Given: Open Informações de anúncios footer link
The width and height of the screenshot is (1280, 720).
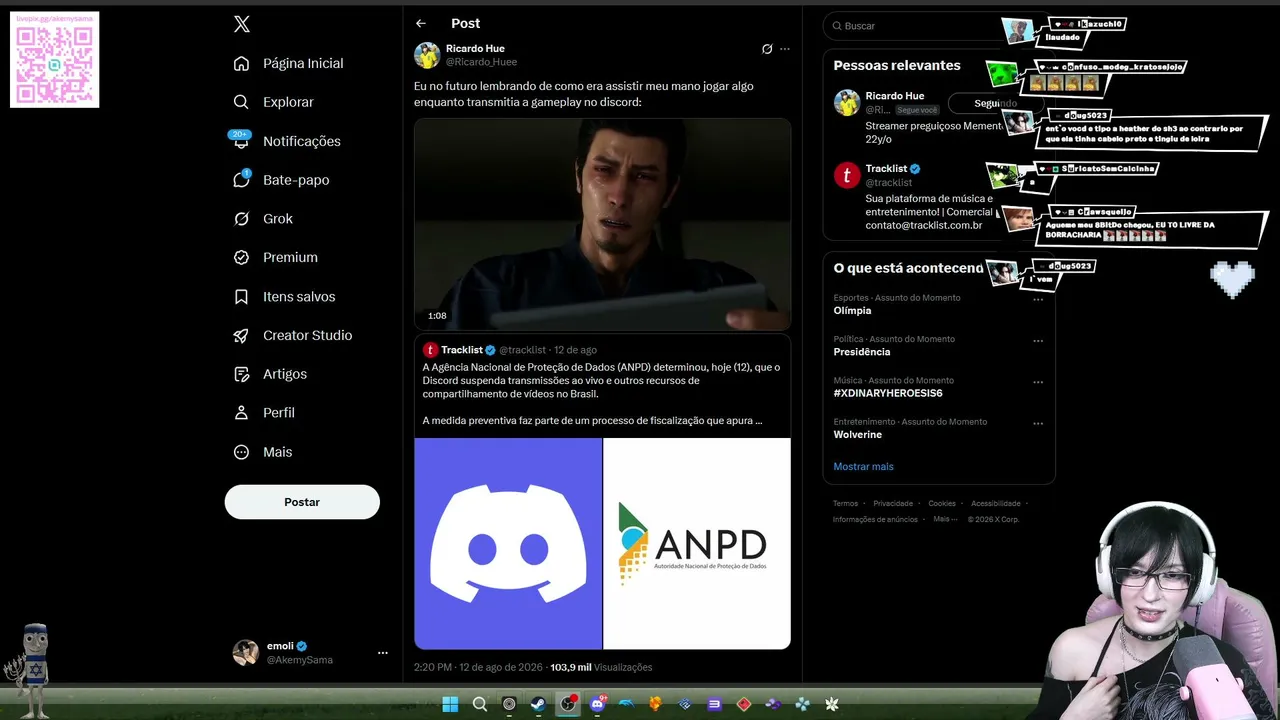Looking at the screenshot, I should coord(875,520).
